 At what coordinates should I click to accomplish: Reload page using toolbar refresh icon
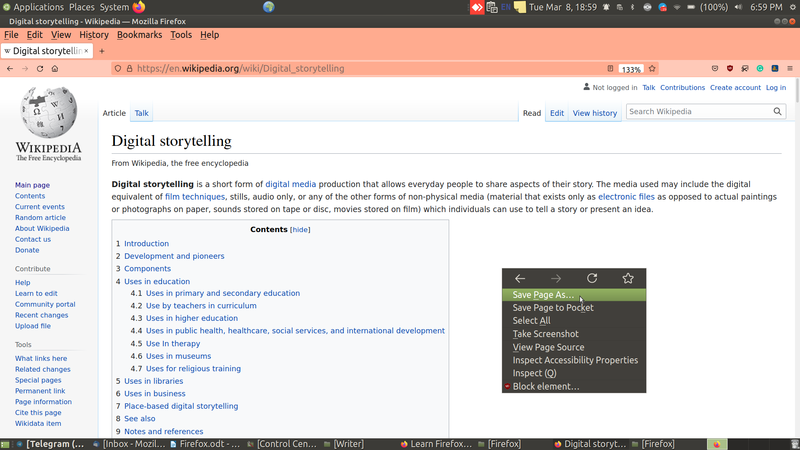40,68
